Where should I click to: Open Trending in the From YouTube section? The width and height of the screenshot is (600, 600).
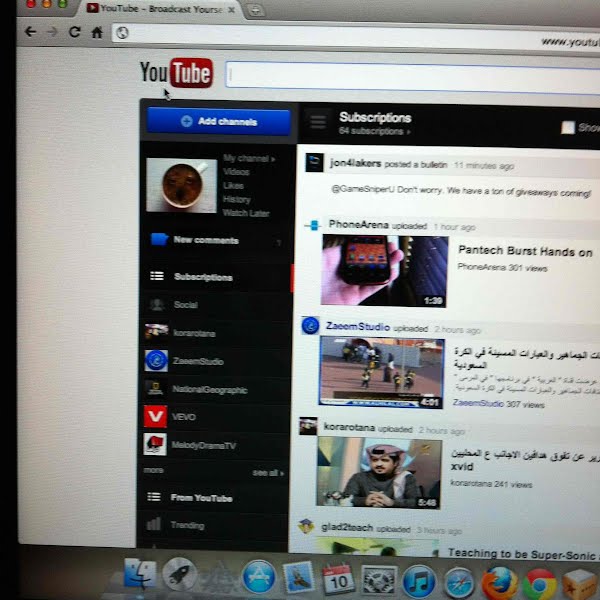(187, 525)
